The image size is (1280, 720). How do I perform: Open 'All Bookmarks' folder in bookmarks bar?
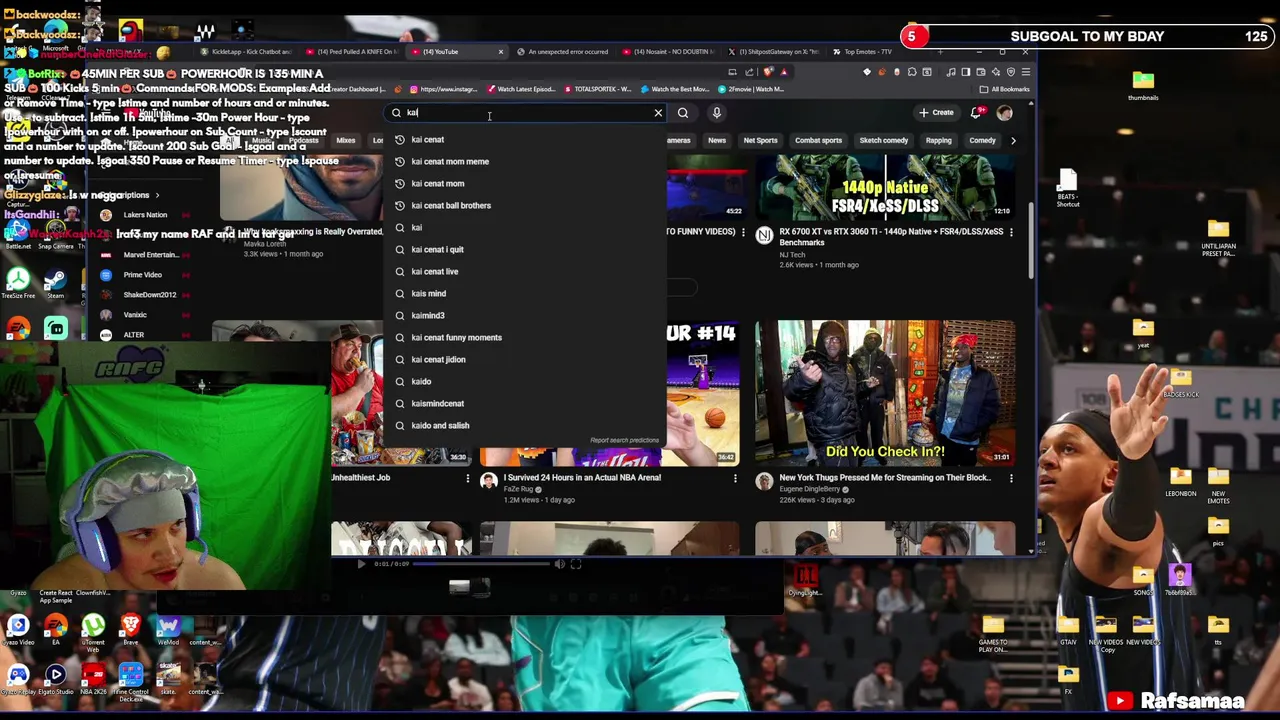click(1005, 89)
